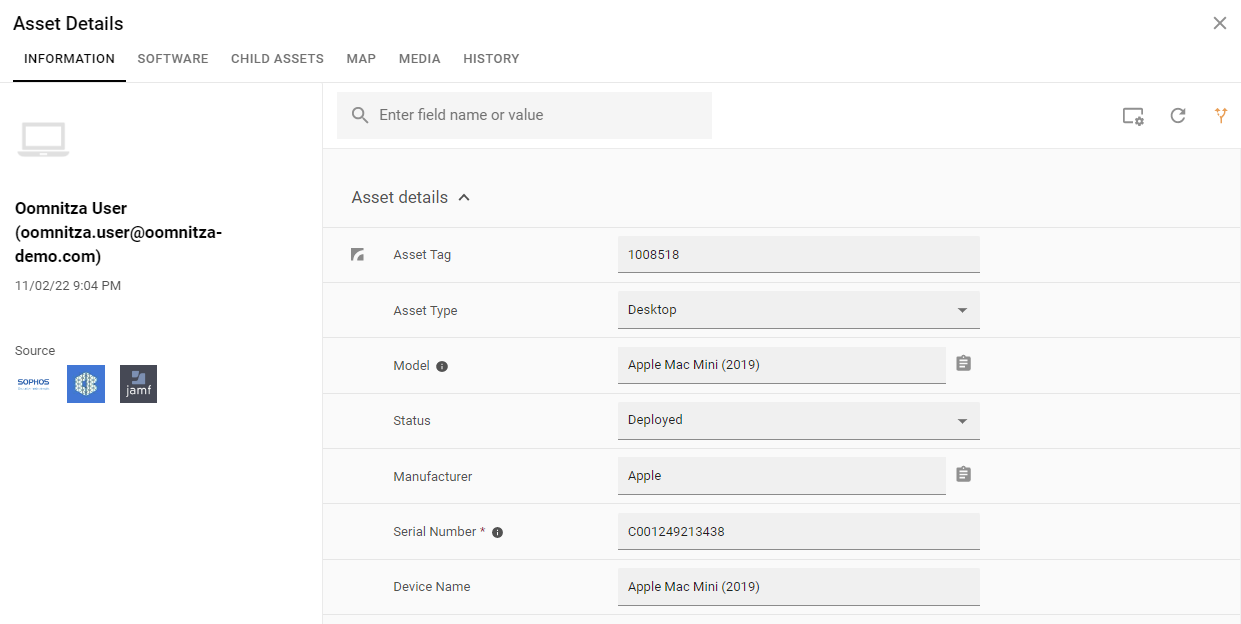Click the refresh icon

(1178, 116)
